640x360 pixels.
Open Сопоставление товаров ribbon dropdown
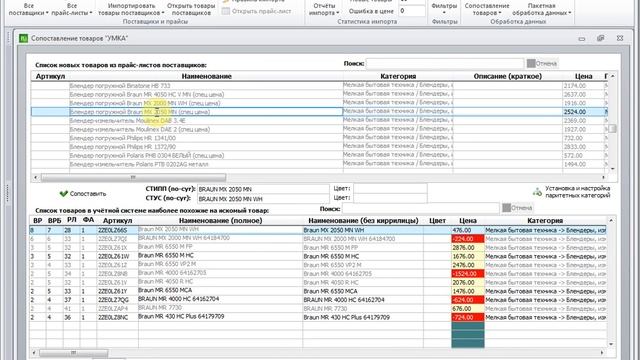pos(487,9)
